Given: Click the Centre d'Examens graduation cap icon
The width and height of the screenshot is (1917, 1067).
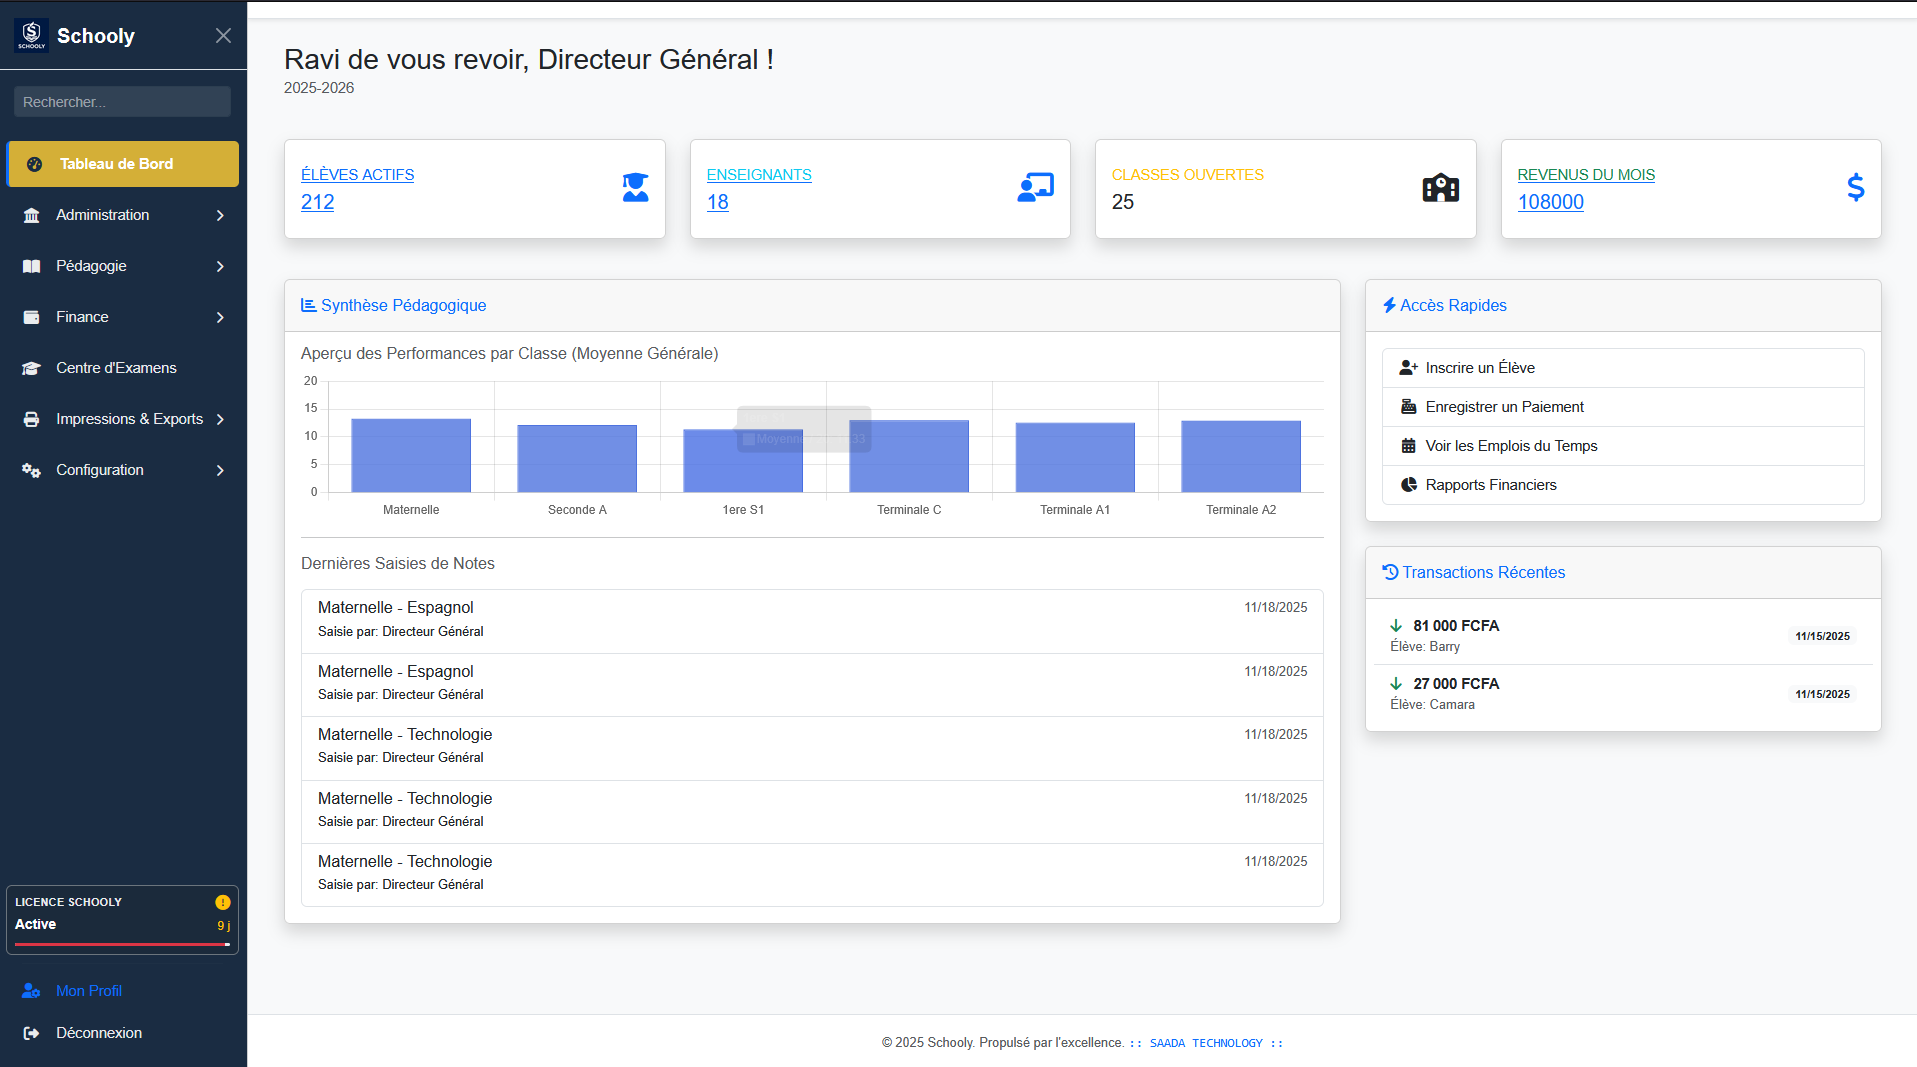Looking at the screenshot, I should (32, 368).
